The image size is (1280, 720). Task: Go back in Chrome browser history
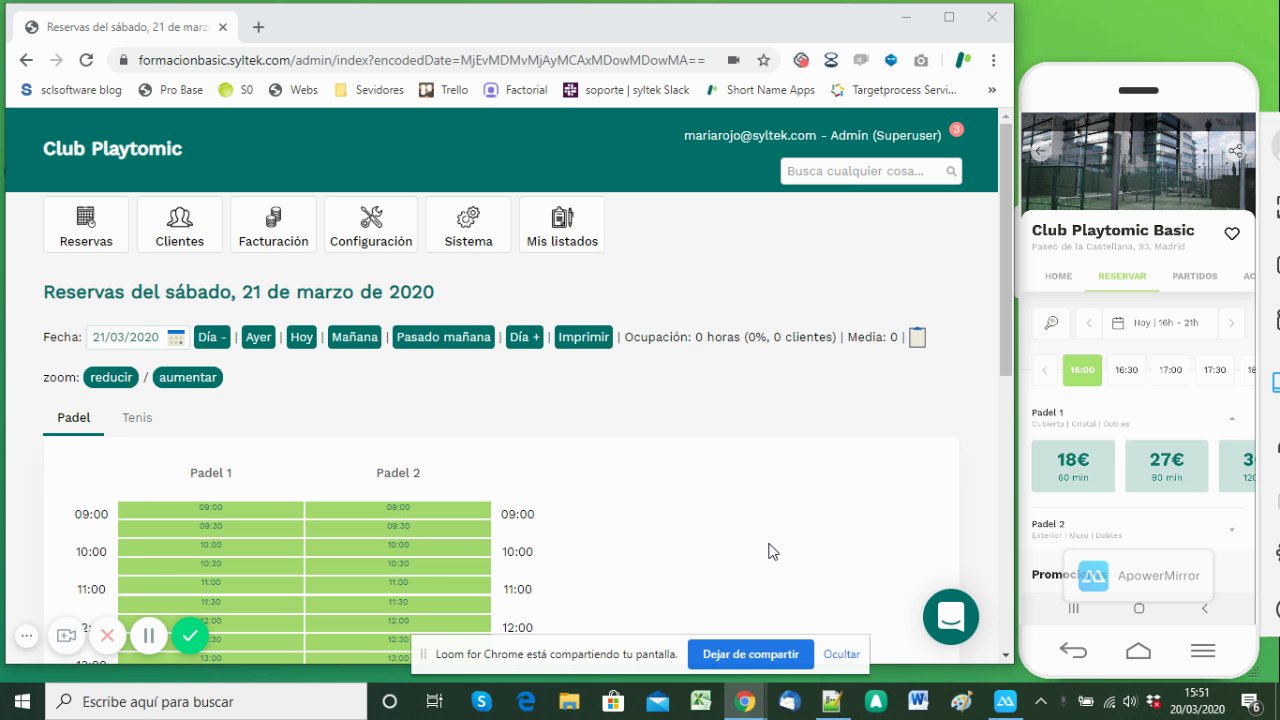click(26, 60)
